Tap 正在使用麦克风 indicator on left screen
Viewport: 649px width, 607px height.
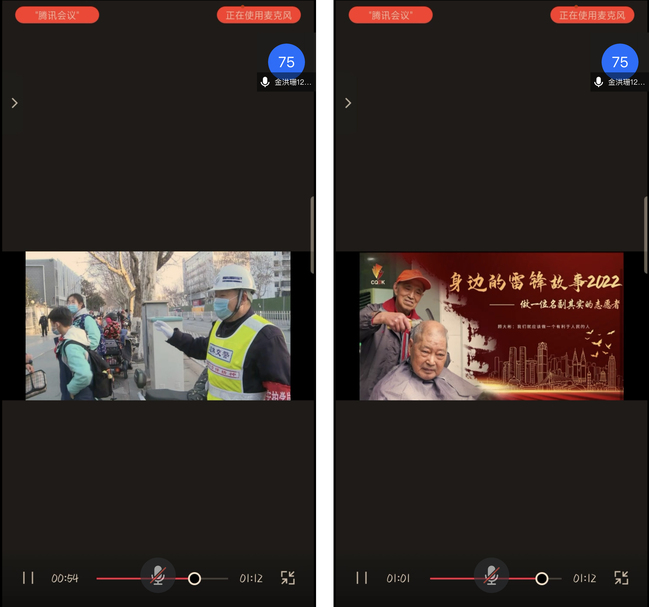point(259,15)
